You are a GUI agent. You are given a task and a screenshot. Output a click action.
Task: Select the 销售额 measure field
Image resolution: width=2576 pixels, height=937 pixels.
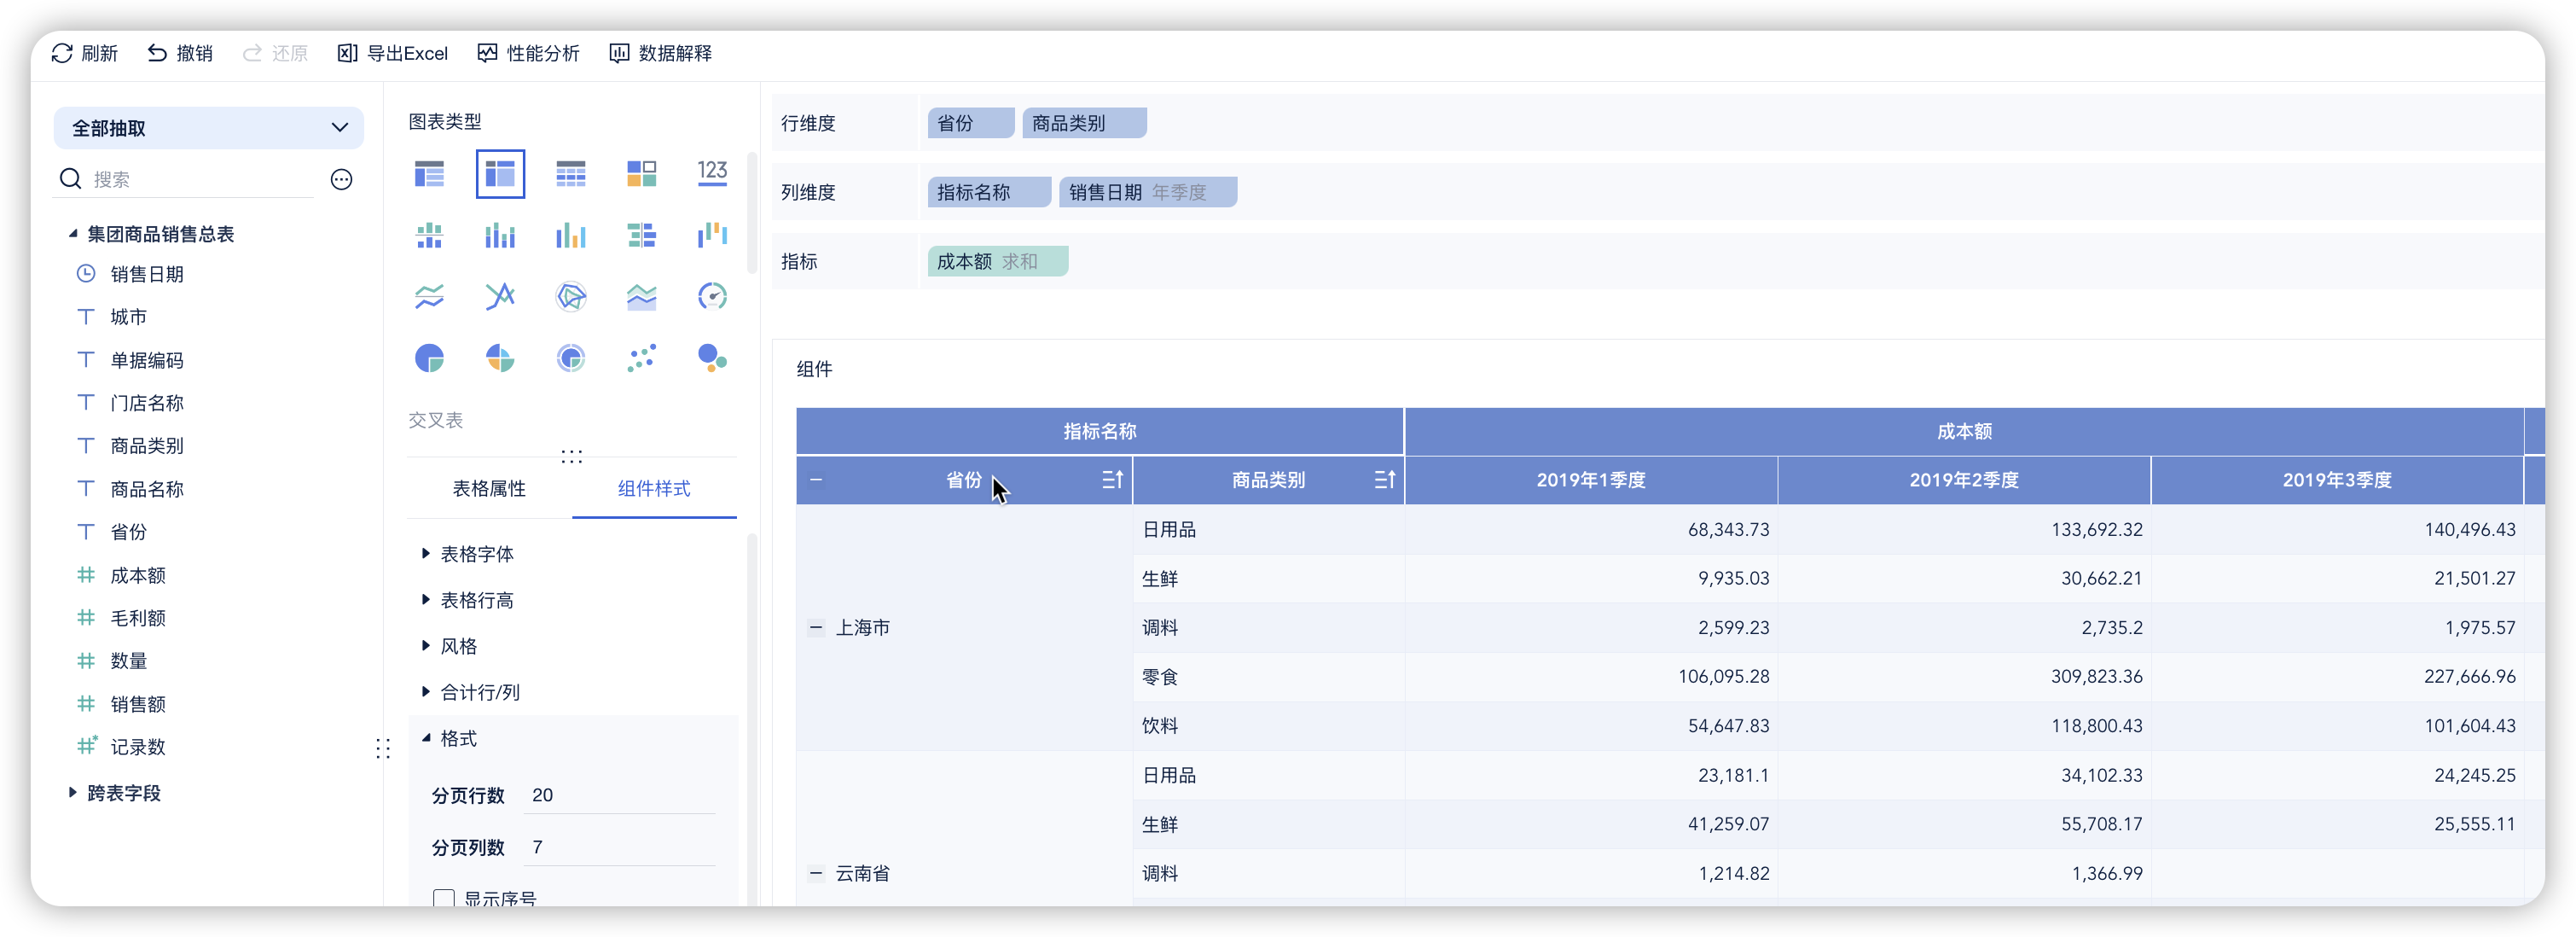coord(138,704)
